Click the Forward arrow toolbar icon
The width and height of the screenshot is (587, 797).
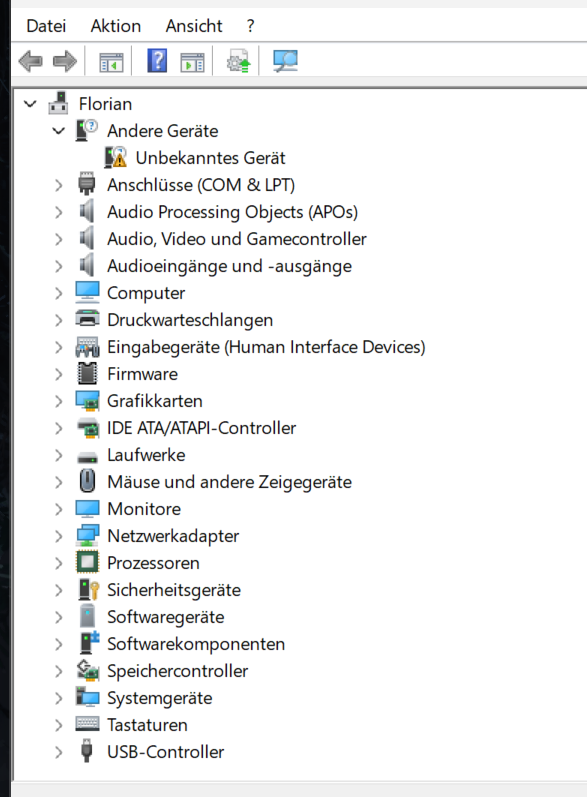pos(65,61)
